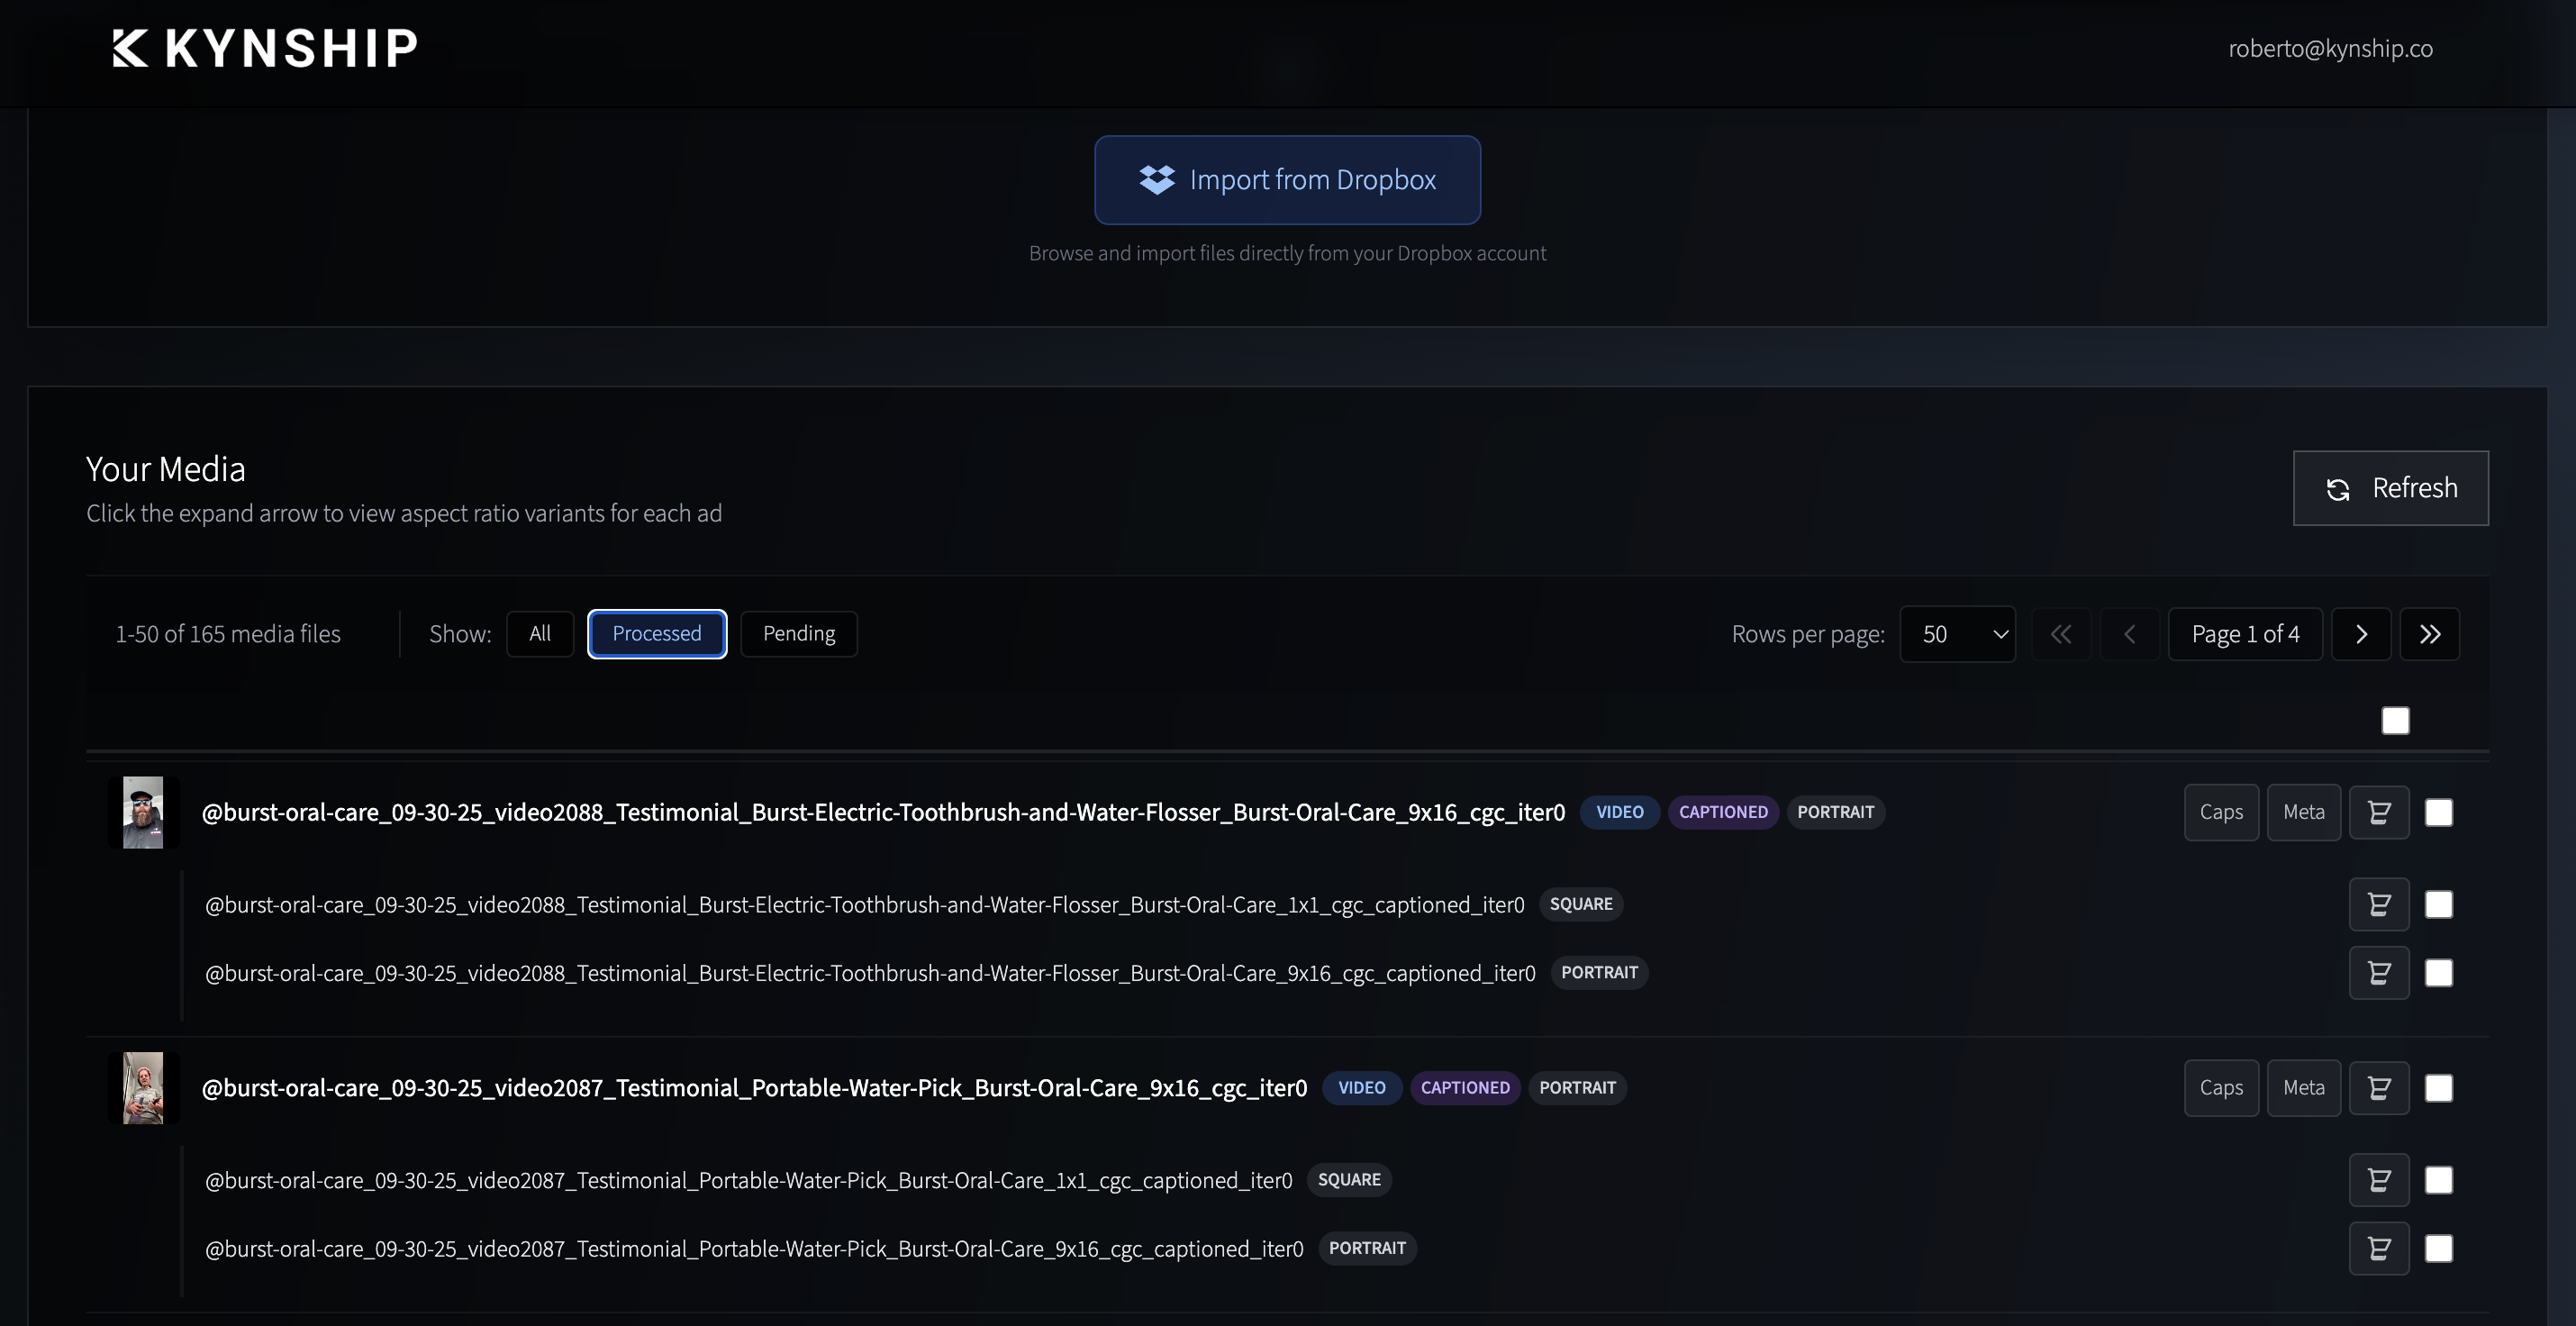Click the Import from Dropbox button
This screenshot has width=2576, height=1326.
(1287, 180)
